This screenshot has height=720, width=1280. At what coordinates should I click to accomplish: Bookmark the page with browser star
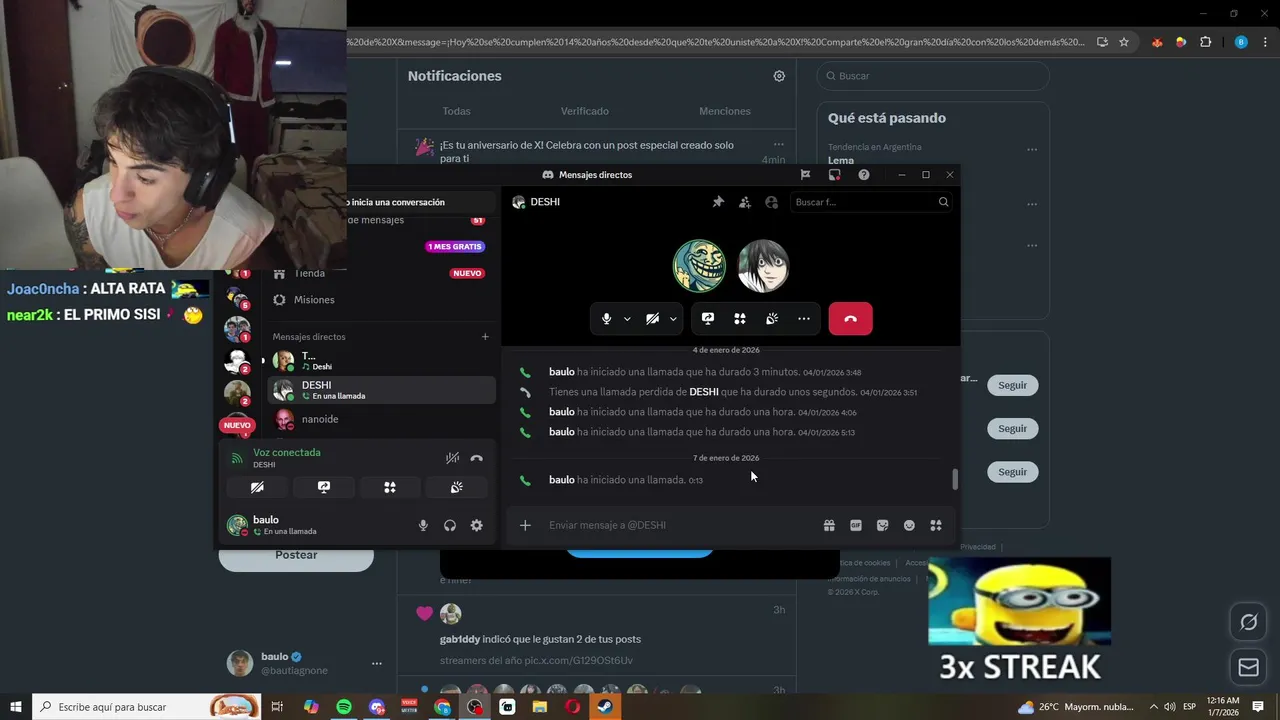click(x=1124, y=42)
